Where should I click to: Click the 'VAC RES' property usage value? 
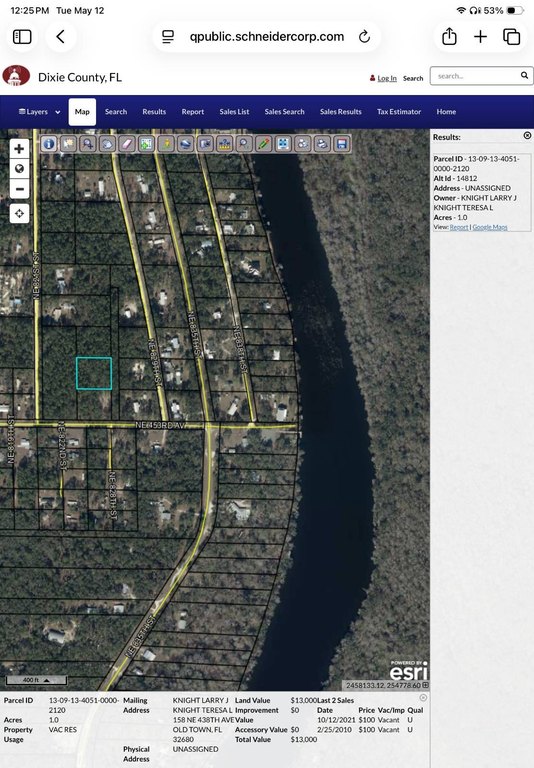63,729
